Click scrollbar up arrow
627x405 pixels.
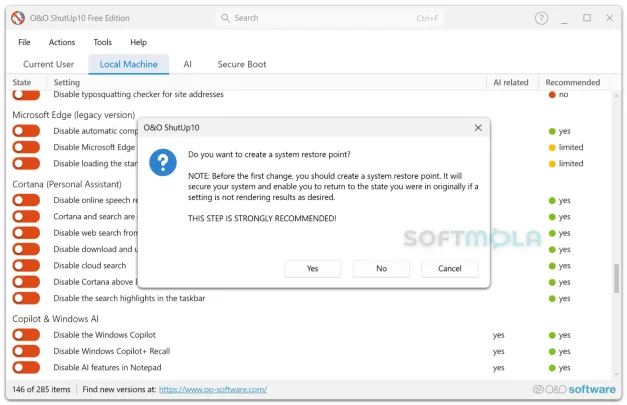pos(616,96)
